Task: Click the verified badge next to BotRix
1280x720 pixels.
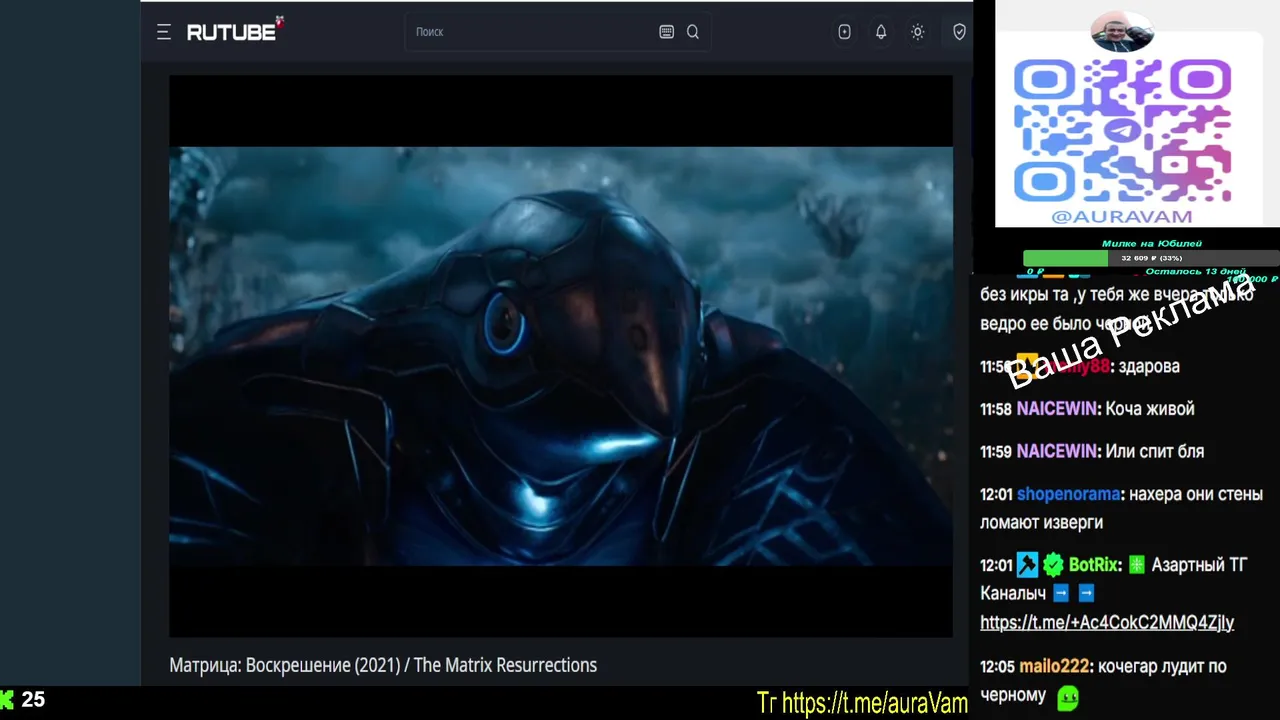Action: tap(1053, 565)
